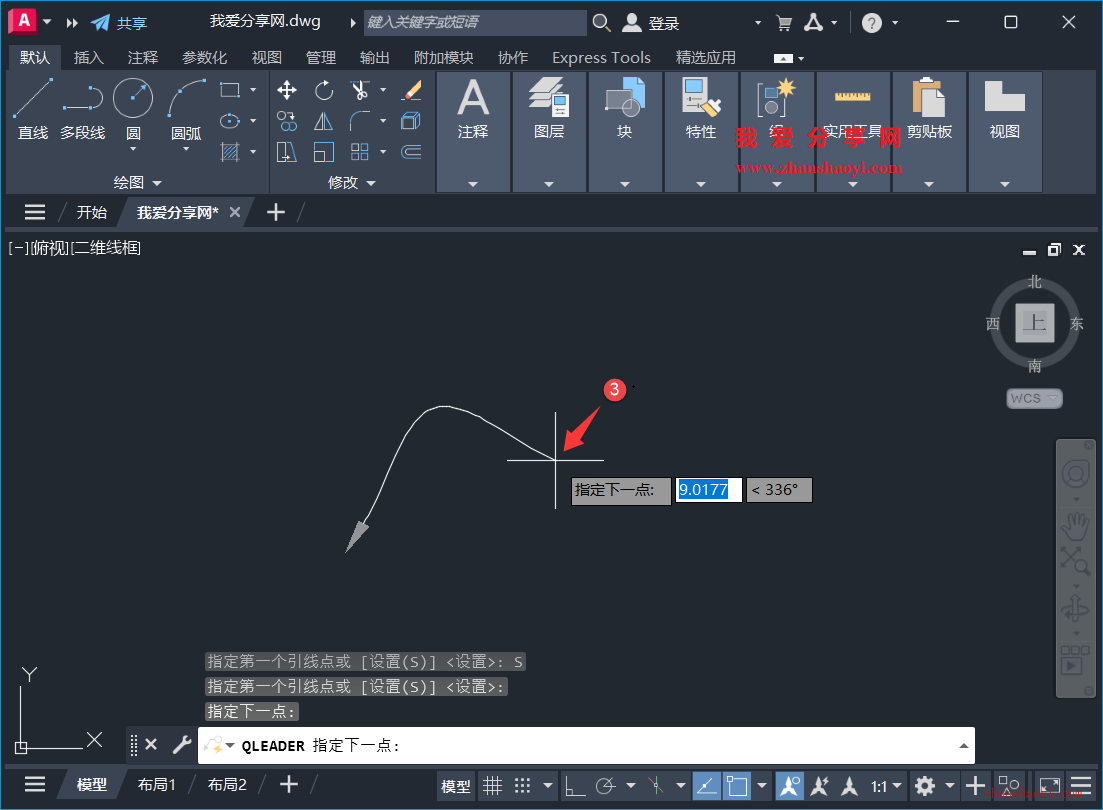Viewport: 1103px width, 810px height.
Task: Expand the 绘图 draw panel dropdown
Action: click(138, 182)
